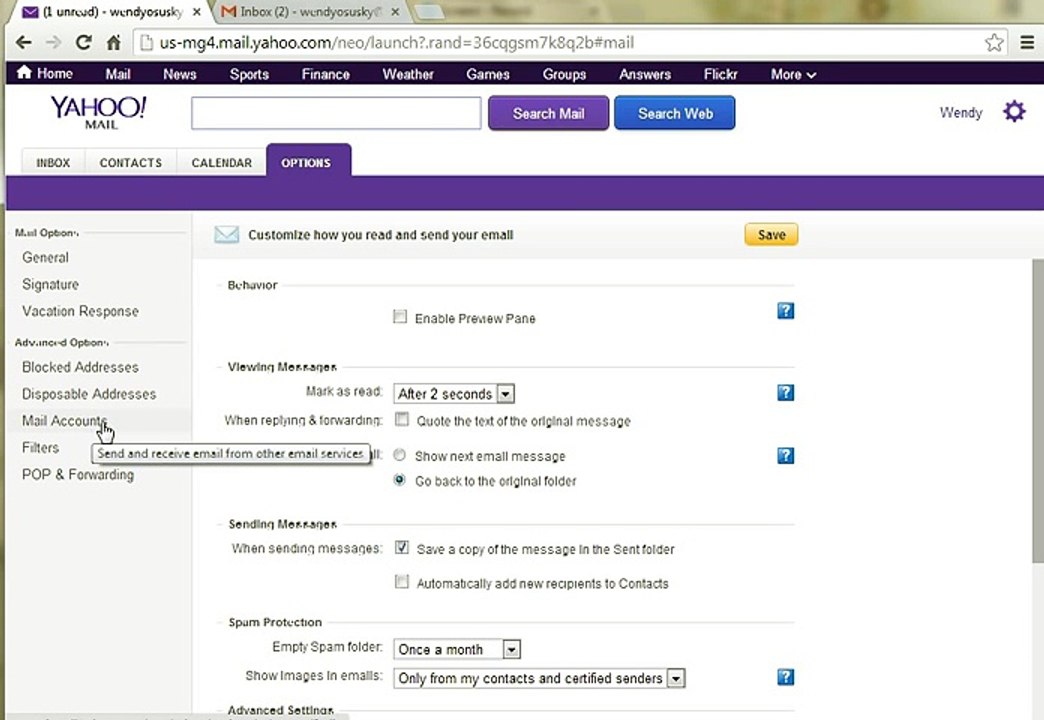Open Filters in sidebar
This screenshot has height=720, width=1044.
tap(41, 448)
